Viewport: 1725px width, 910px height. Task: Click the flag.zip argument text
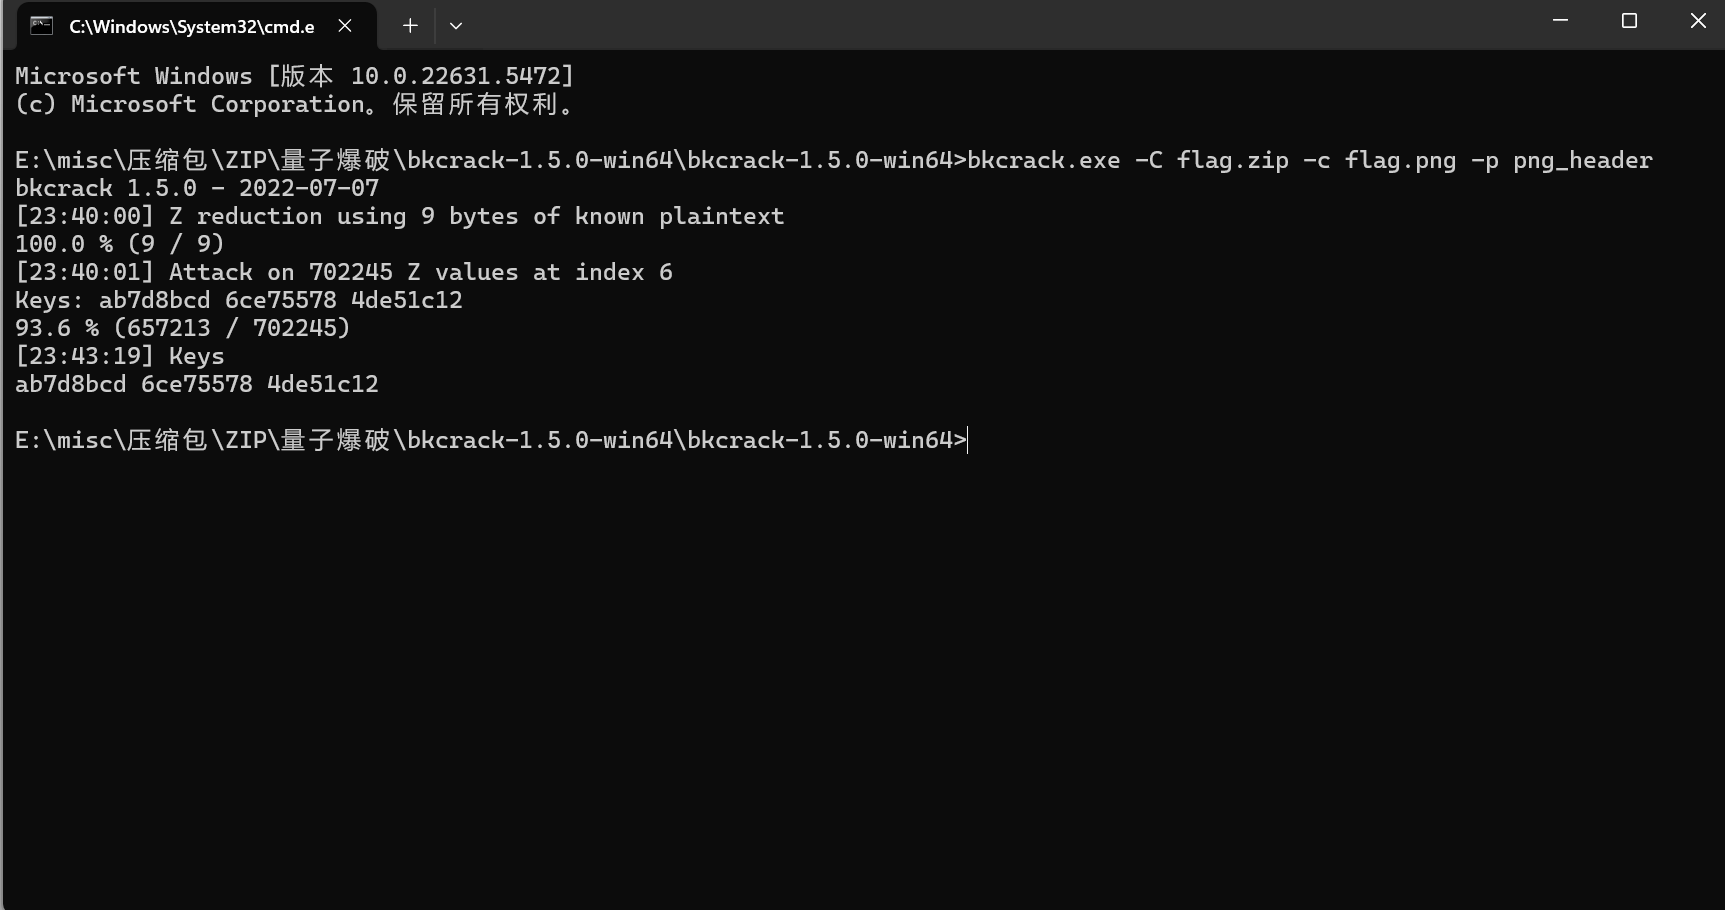pyautogui.click(x=1233, y=160)
